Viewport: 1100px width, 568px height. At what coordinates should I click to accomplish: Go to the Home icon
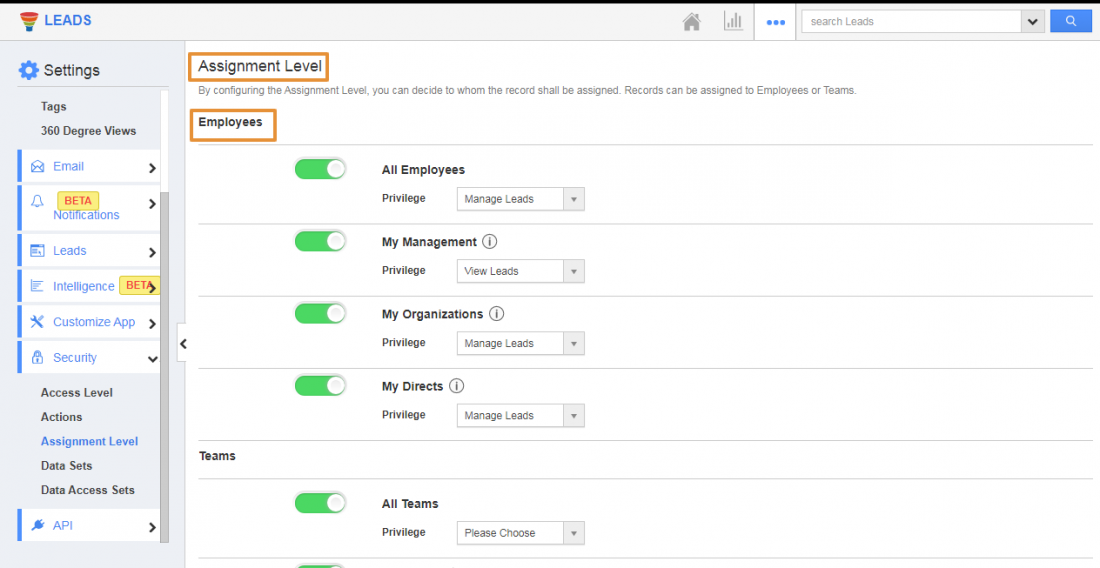point(692,22)
